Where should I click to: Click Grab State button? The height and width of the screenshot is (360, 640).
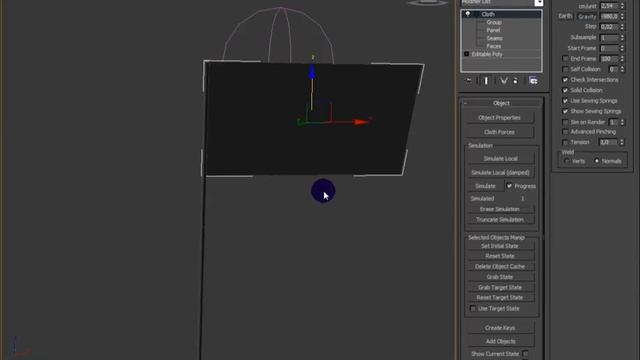(x=500, y=277)
